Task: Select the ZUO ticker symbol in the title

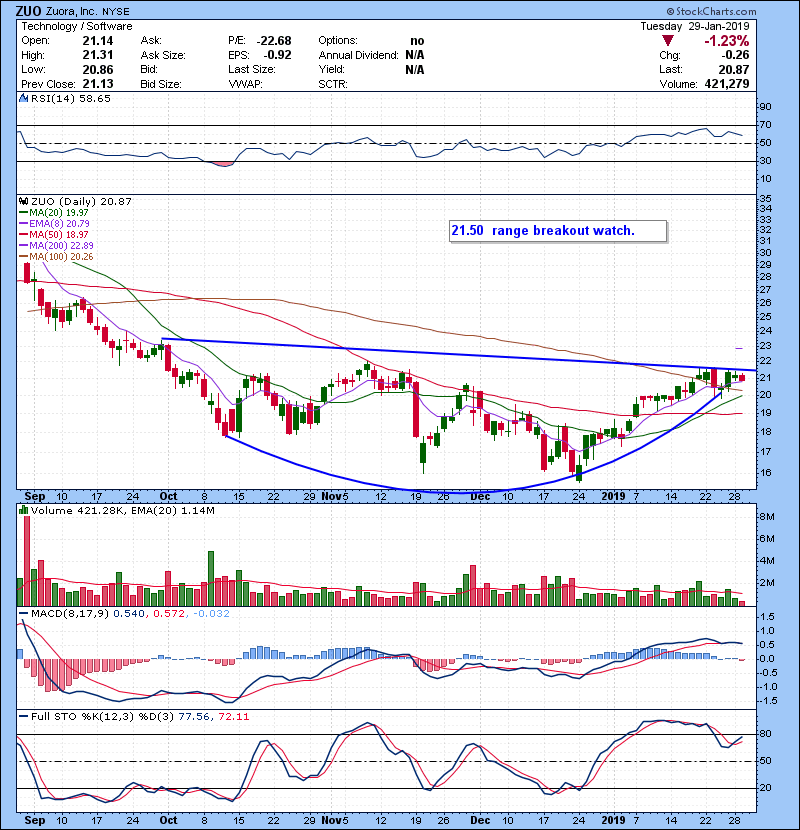Action: click(x=26, y=11)
